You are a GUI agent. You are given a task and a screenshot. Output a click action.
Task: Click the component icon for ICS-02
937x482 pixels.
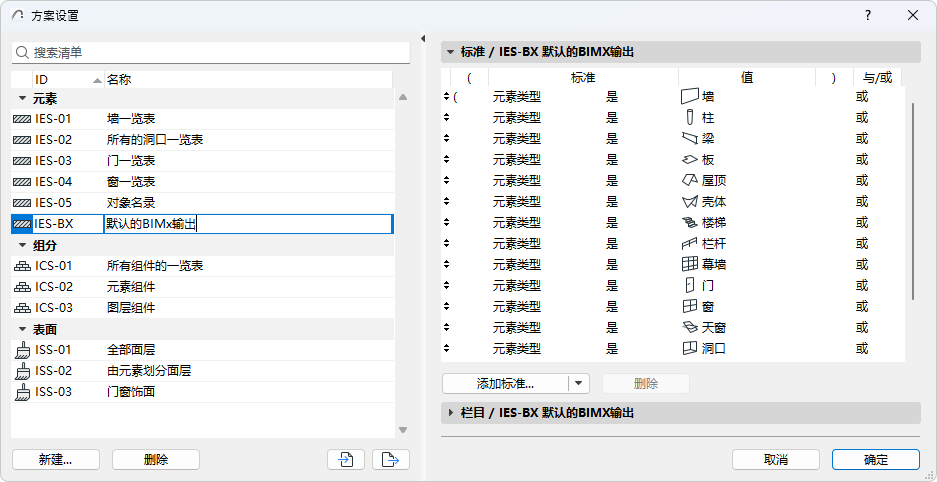click(22, 287)
